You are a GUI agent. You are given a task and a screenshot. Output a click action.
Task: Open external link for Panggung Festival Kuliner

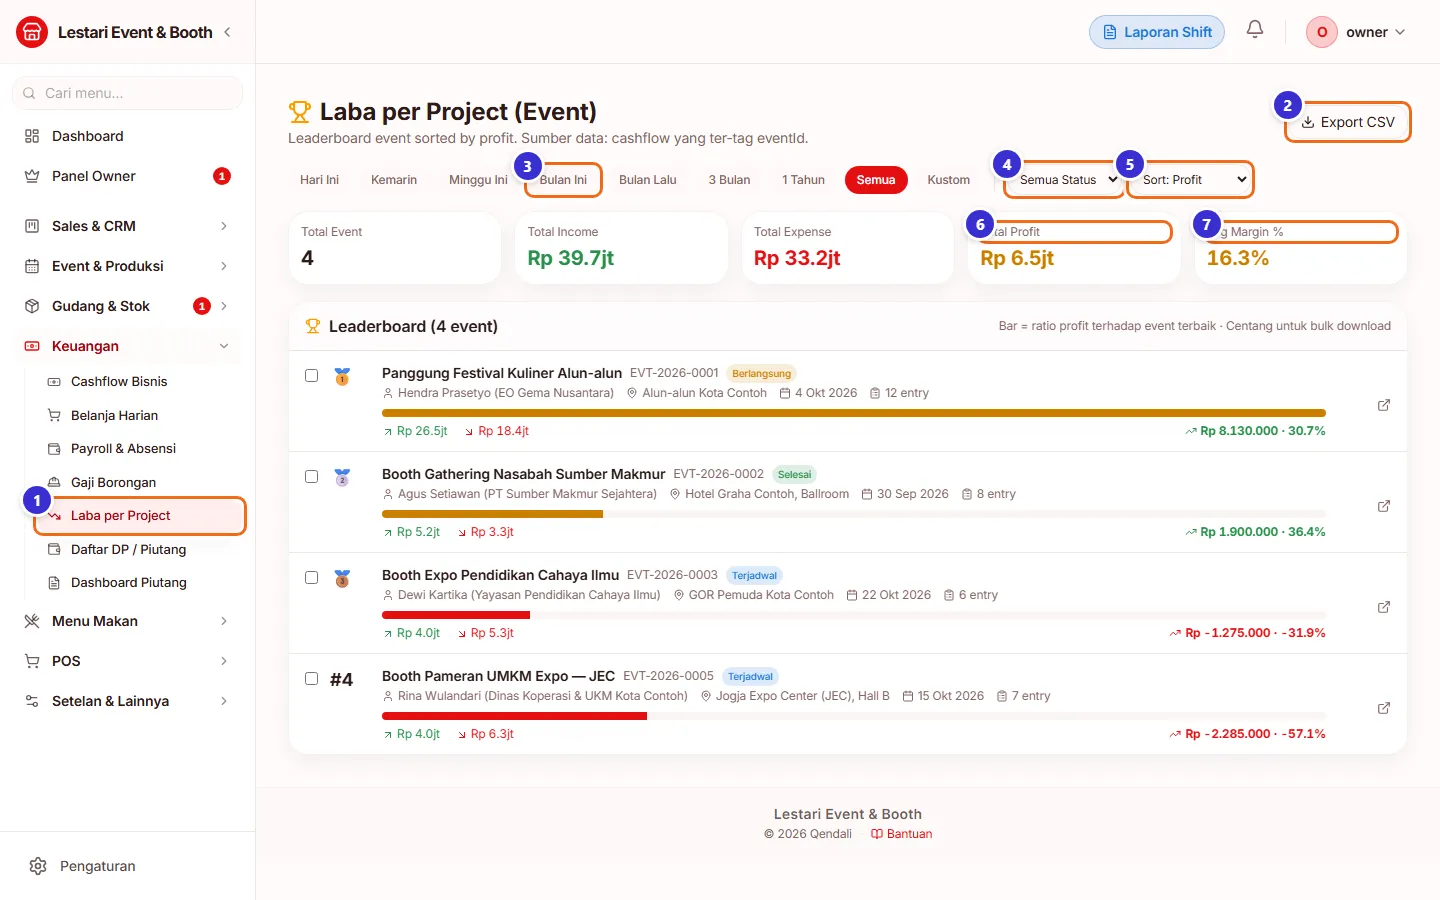point(1384,405)
